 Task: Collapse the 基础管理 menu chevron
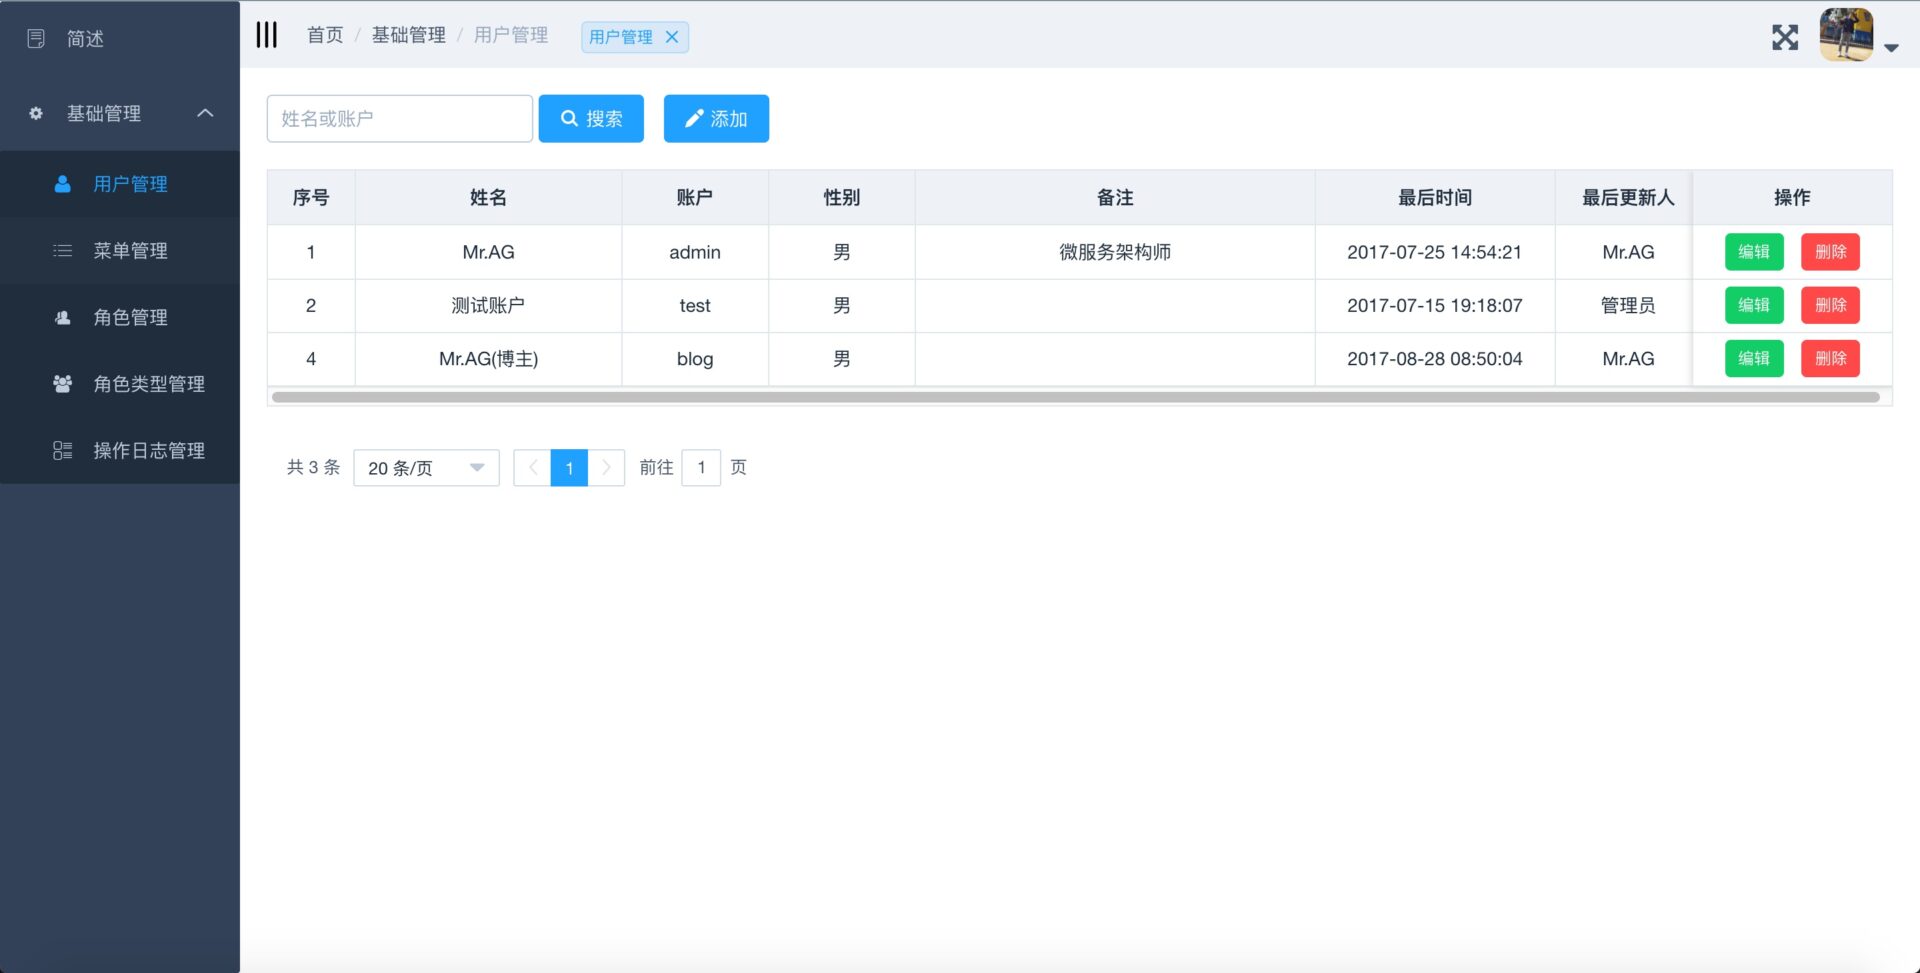click(x=205, y=113)
